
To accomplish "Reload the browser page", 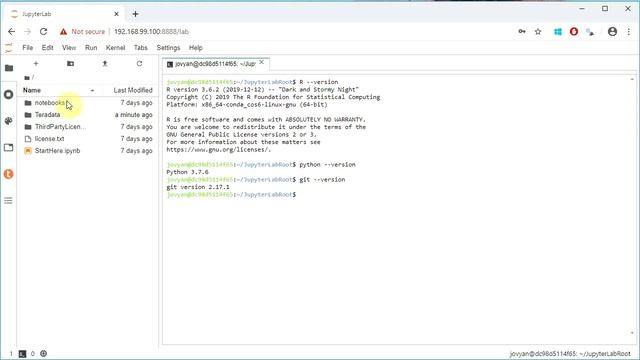I will point(44,31).
